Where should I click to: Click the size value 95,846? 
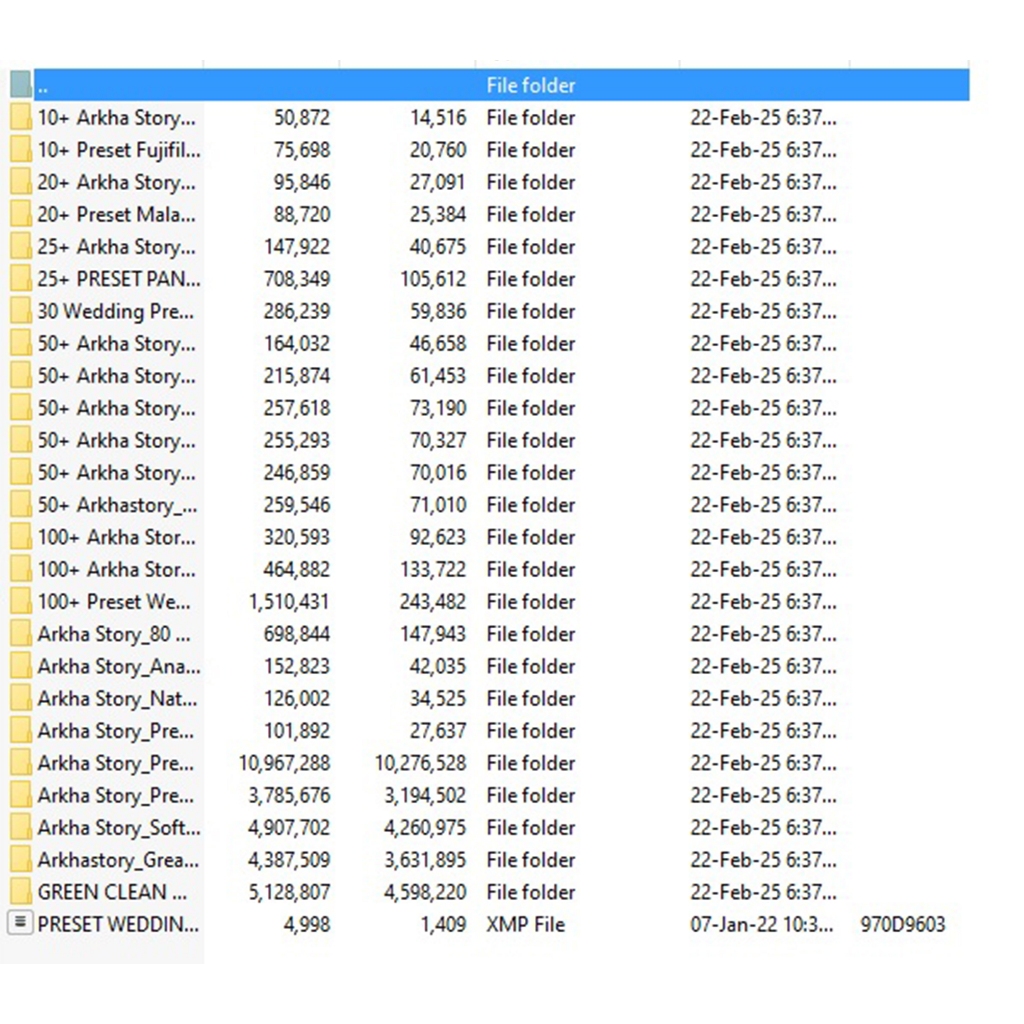(302, 182)
